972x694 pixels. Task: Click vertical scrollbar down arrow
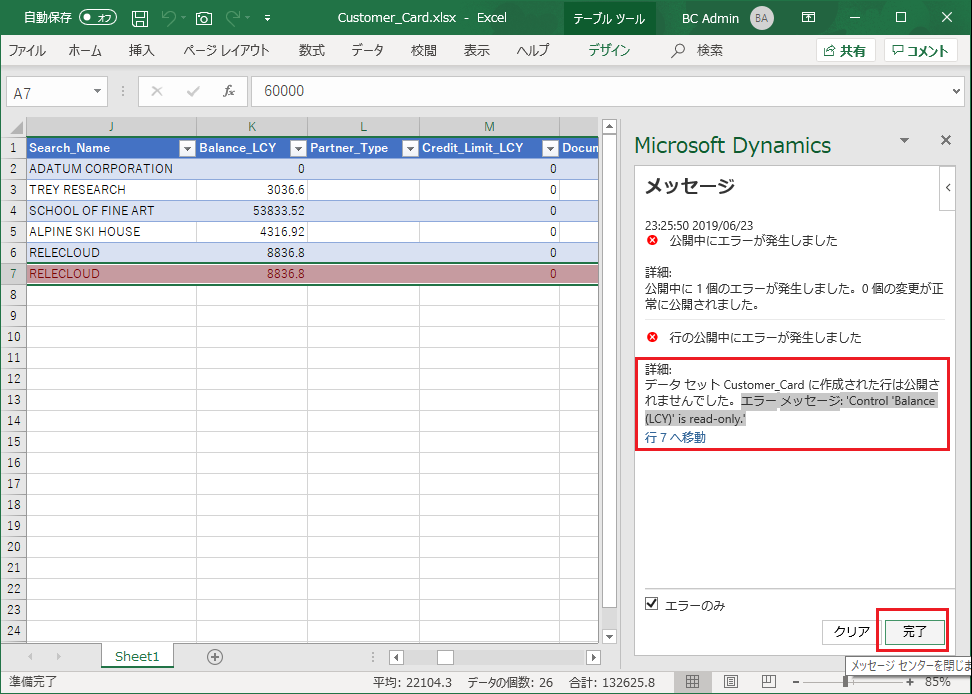click(x=609, y=636)
